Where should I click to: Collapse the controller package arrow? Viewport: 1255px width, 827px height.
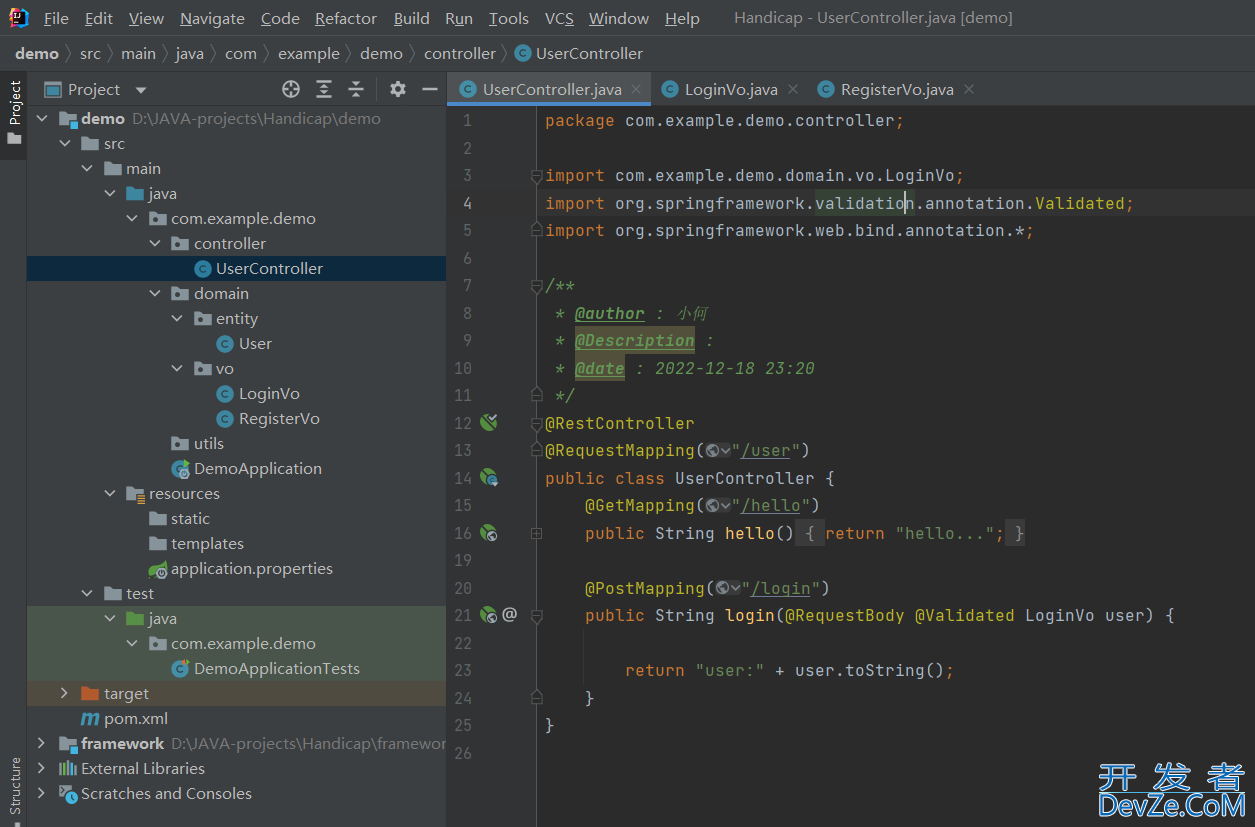155,243
